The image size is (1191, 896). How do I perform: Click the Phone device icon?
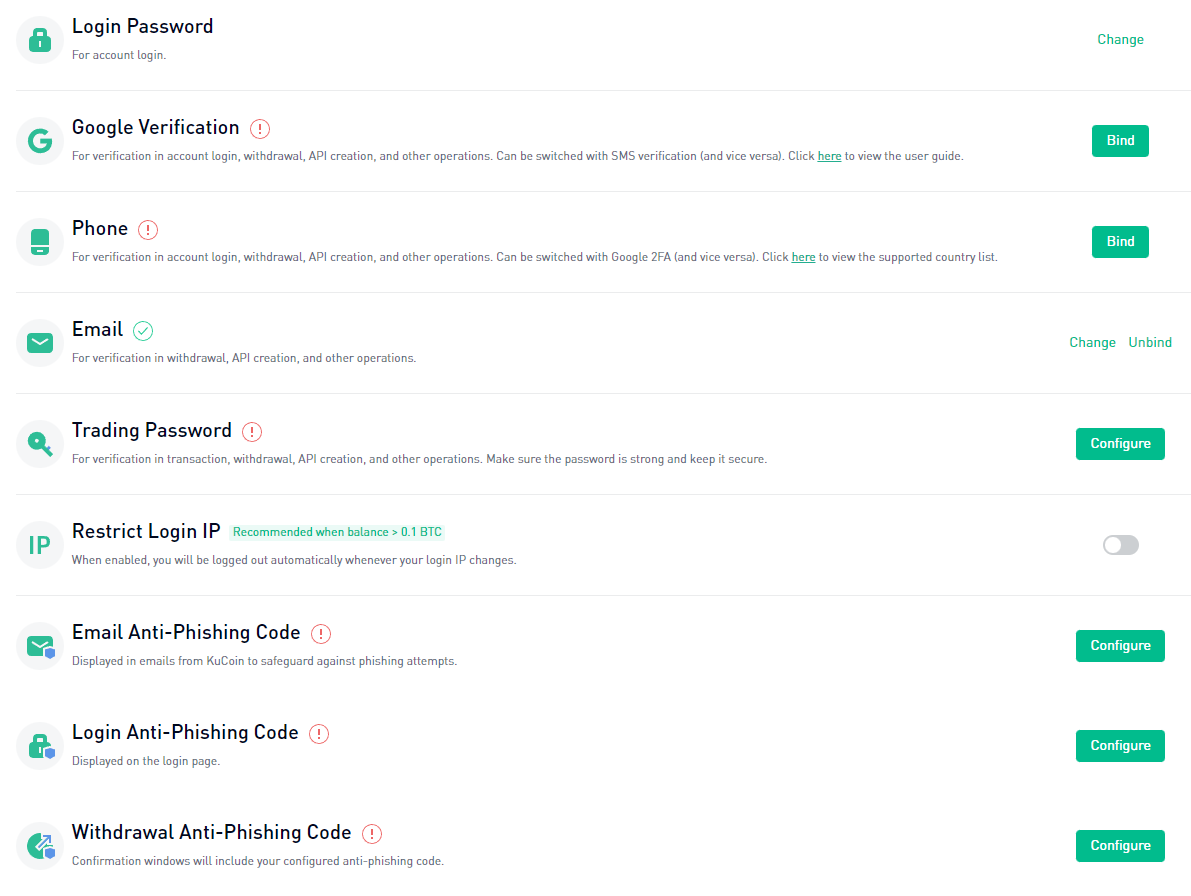[39, 241]
